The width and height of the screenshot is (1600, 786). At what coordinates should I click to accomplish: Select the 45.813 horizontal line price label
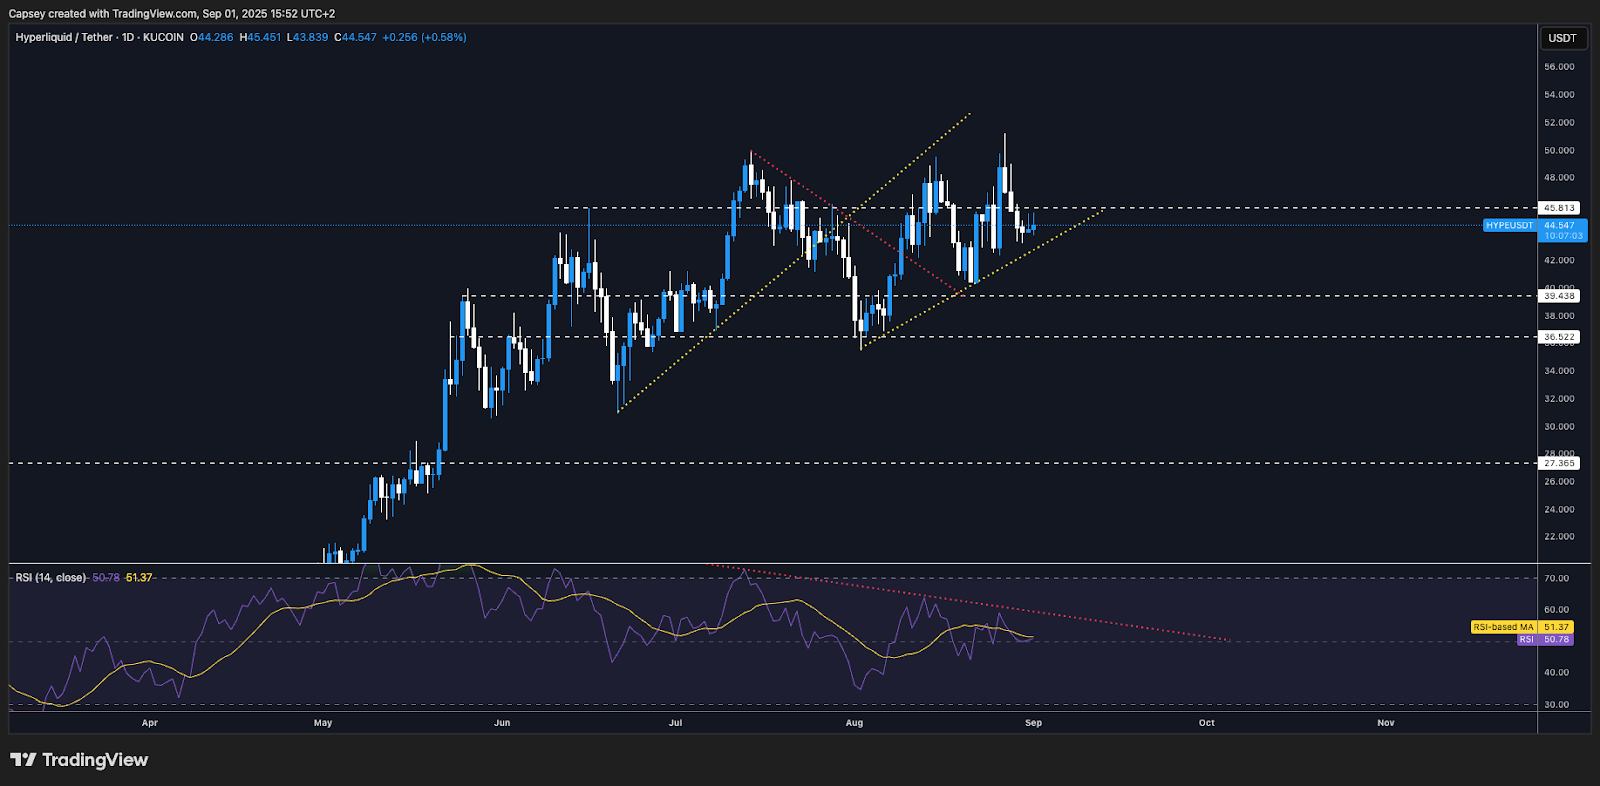1559,208
